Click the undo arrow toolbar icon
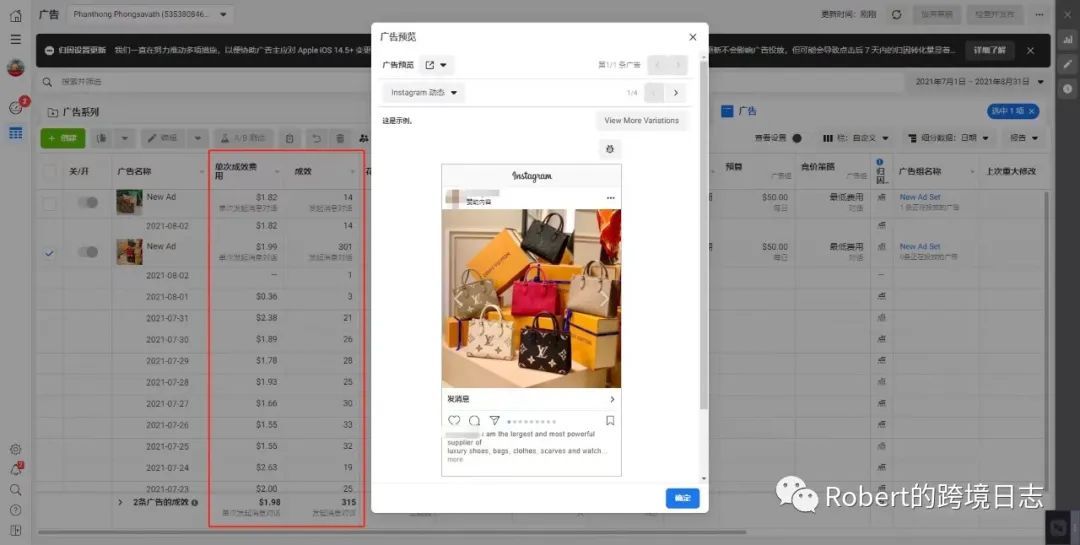 (x=316, y=138)
